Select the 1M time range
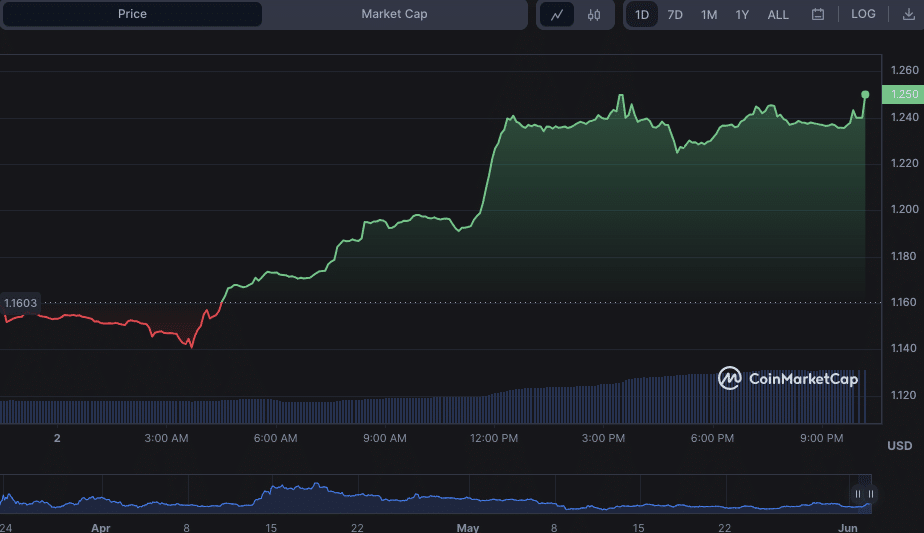This screenshot has height=533, width=924. tap(709, 15)
